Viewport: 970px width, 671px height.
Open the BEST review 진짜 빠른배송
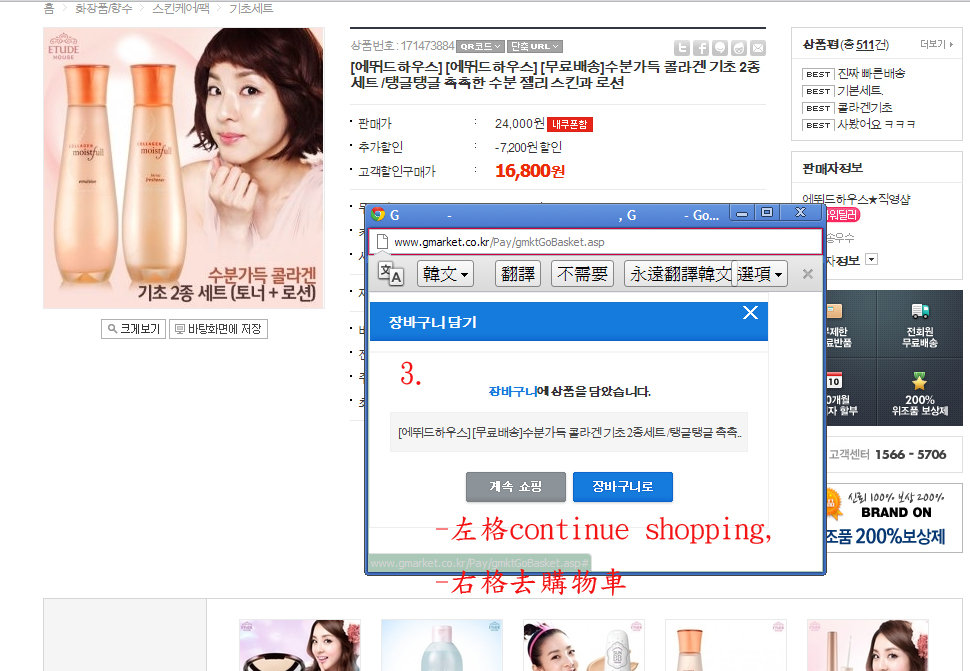[871, 74]
